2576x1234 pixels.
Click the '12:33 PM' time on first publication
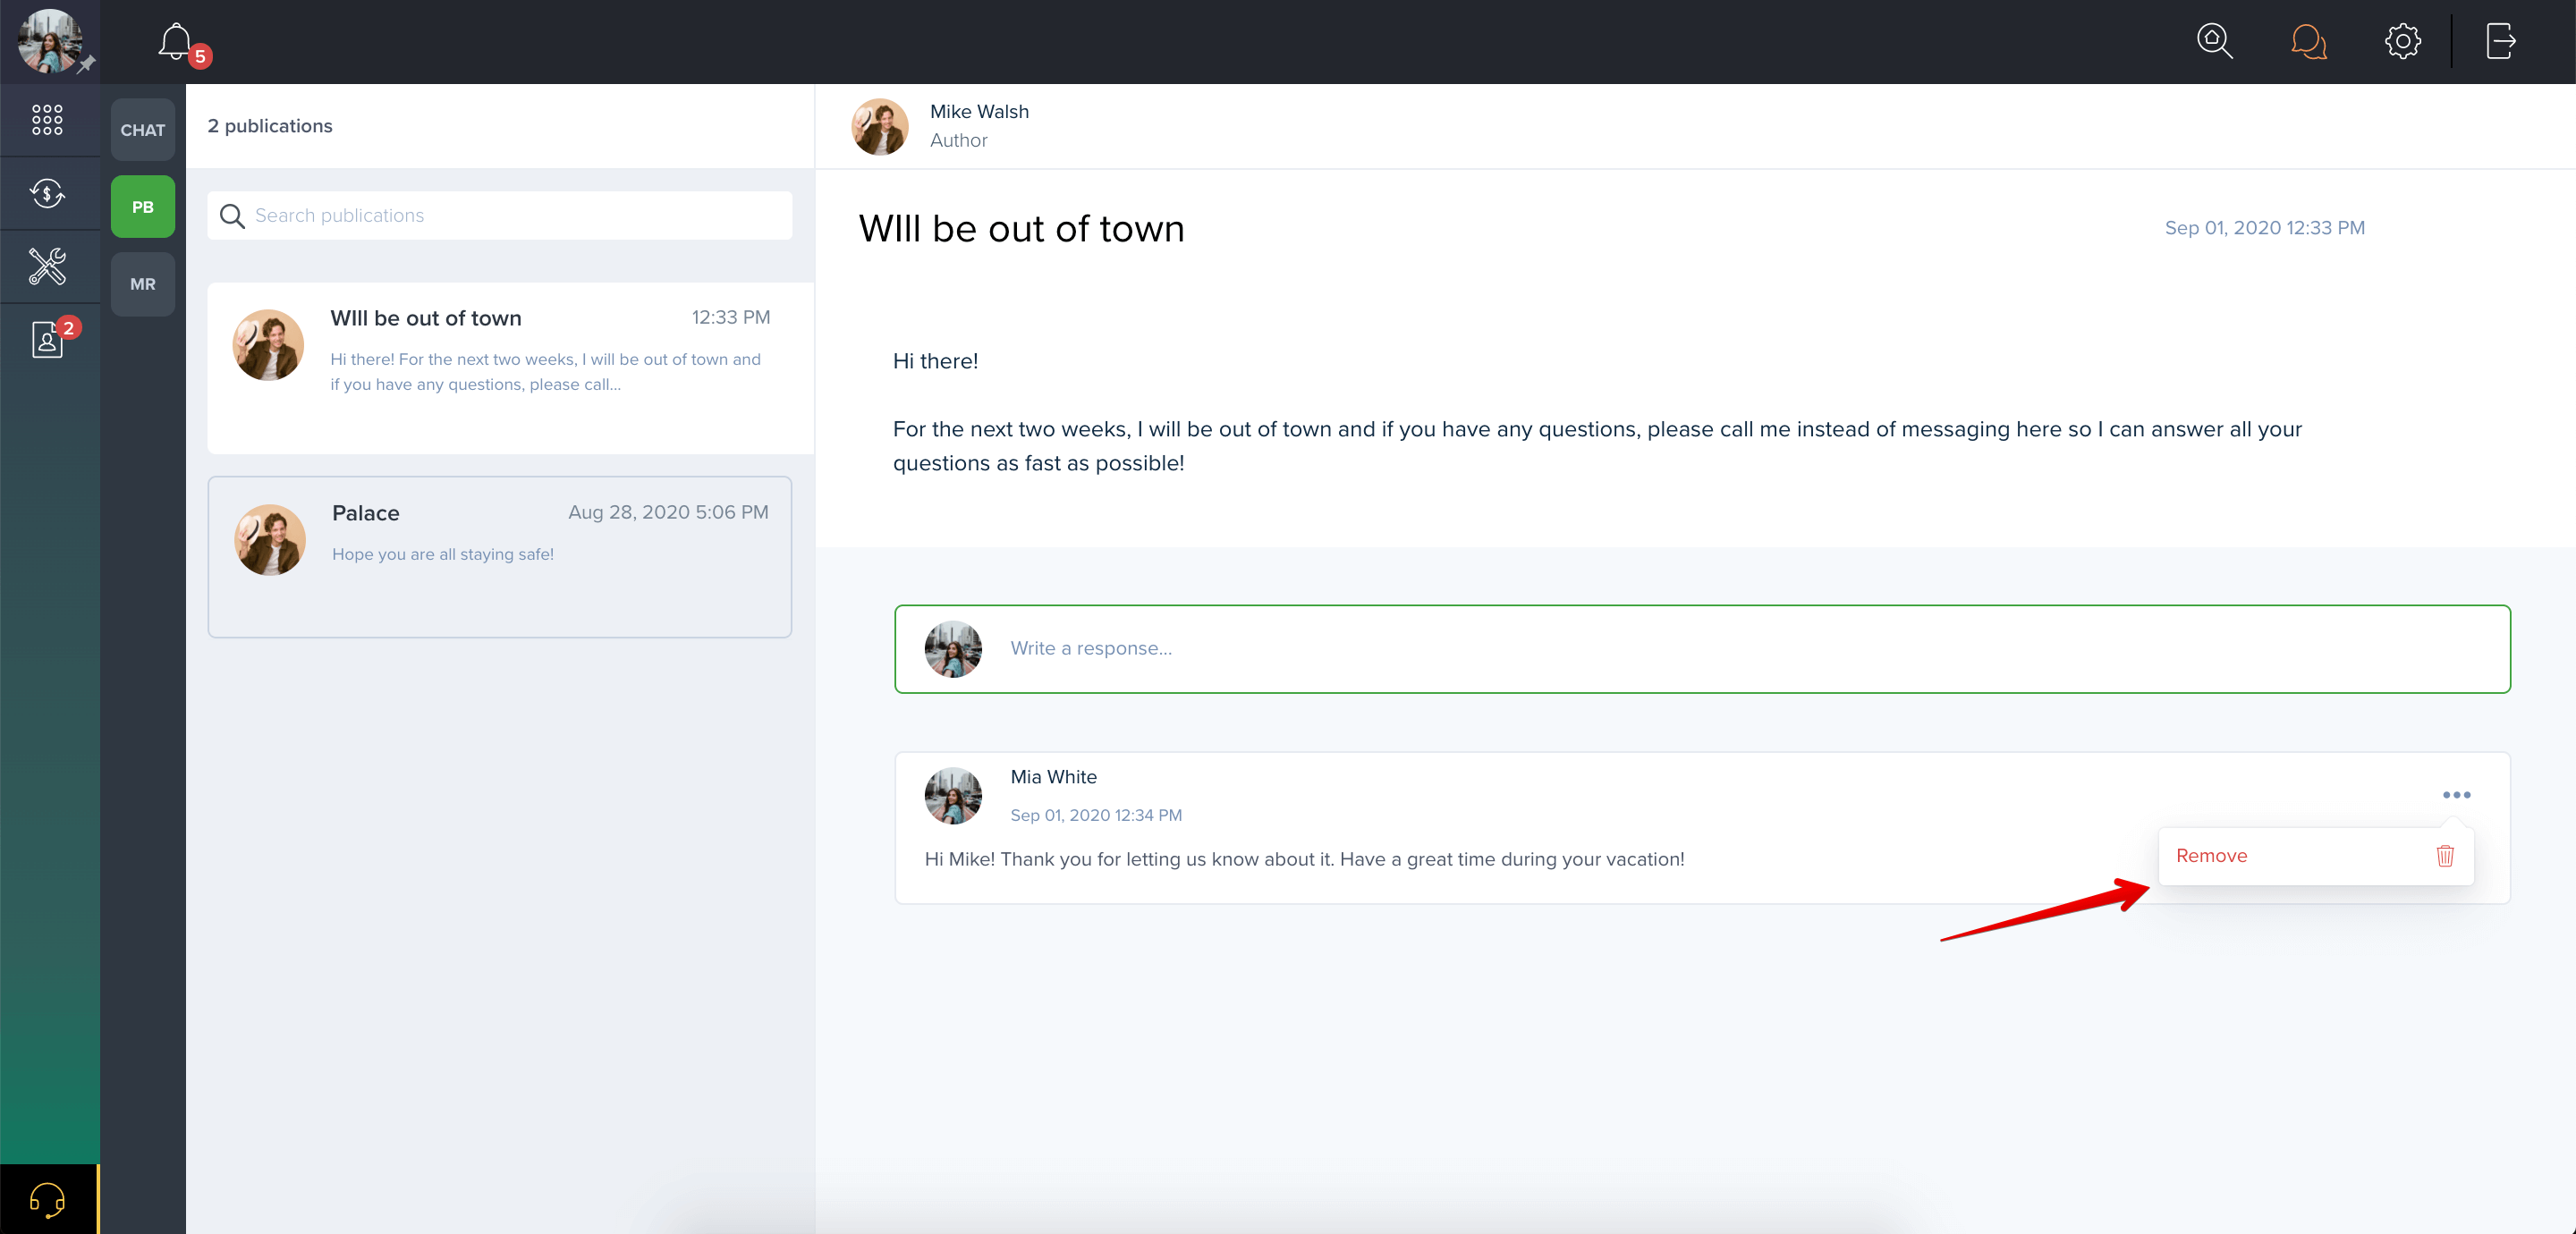731,318
